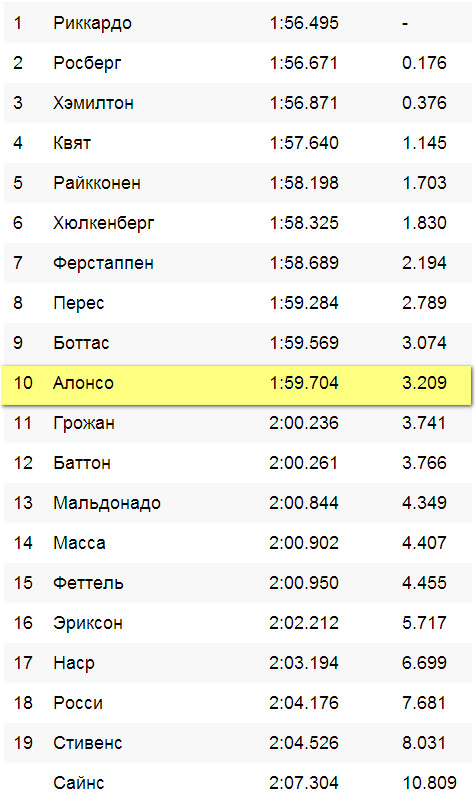475x809 pixels.
Task: Click Росберг lap time 1:56.671
Action: point(304,63)
